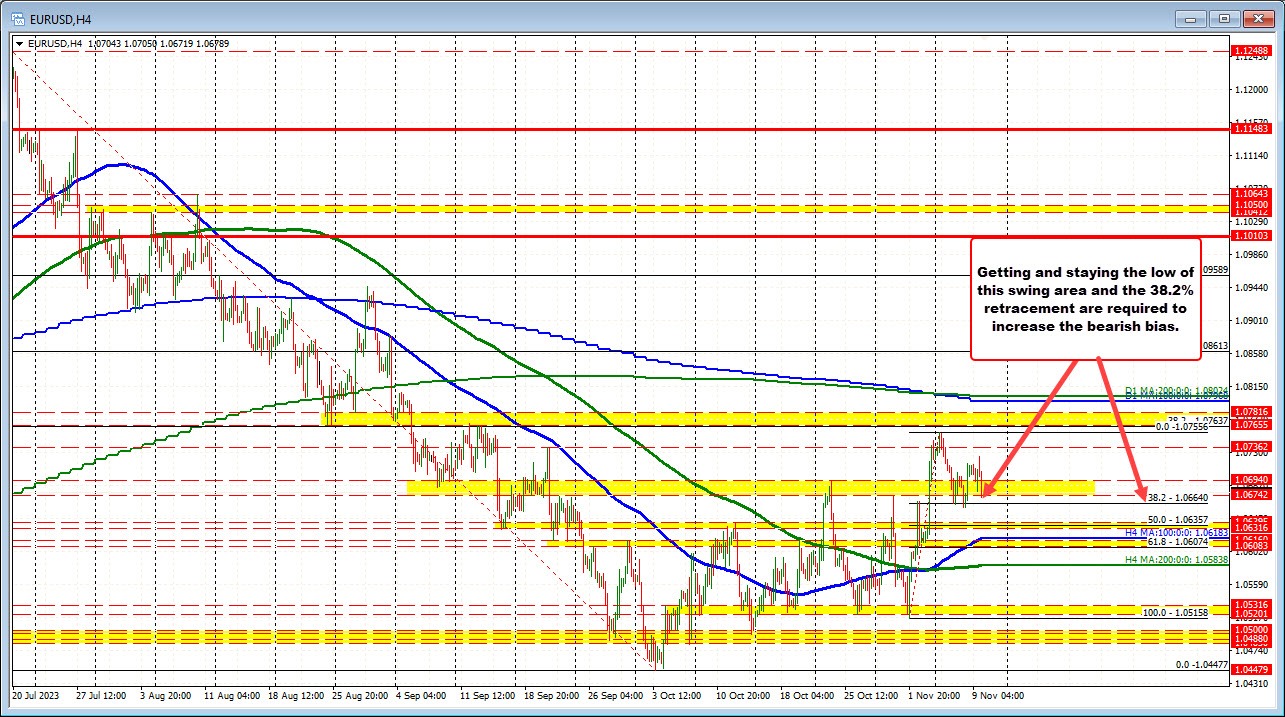Click the '50.0 - 1.06357' Fibonacci label
The width and height of the screenshot is (1285, 717).
tap(1178, 518)
